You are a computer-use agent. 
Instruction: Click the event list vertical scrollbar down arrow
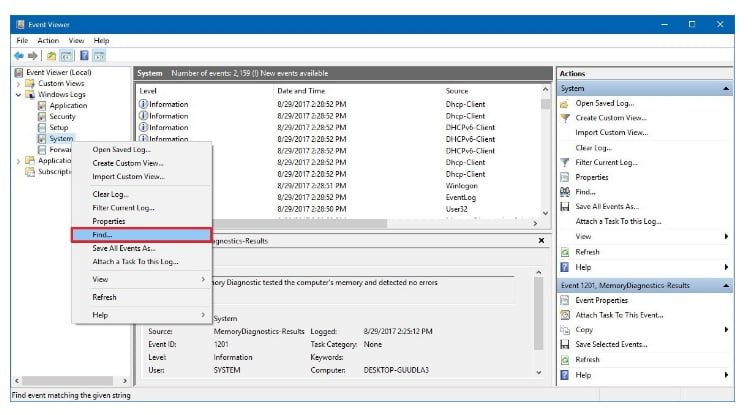click(545, 213)
